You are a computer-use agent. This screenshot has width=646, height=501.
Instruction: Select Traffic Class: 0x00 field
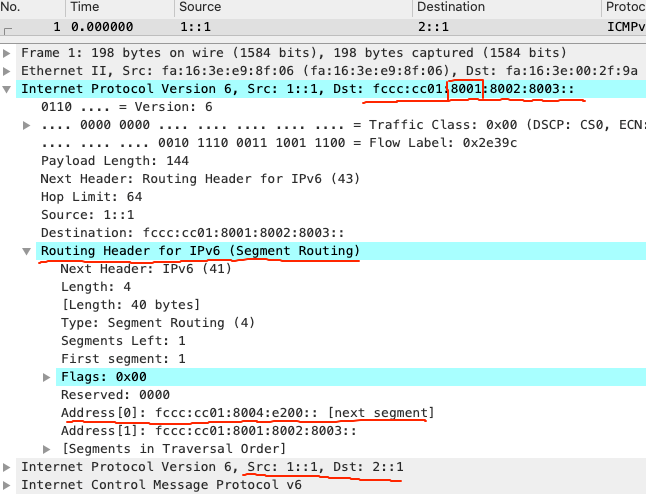[343, 125]
